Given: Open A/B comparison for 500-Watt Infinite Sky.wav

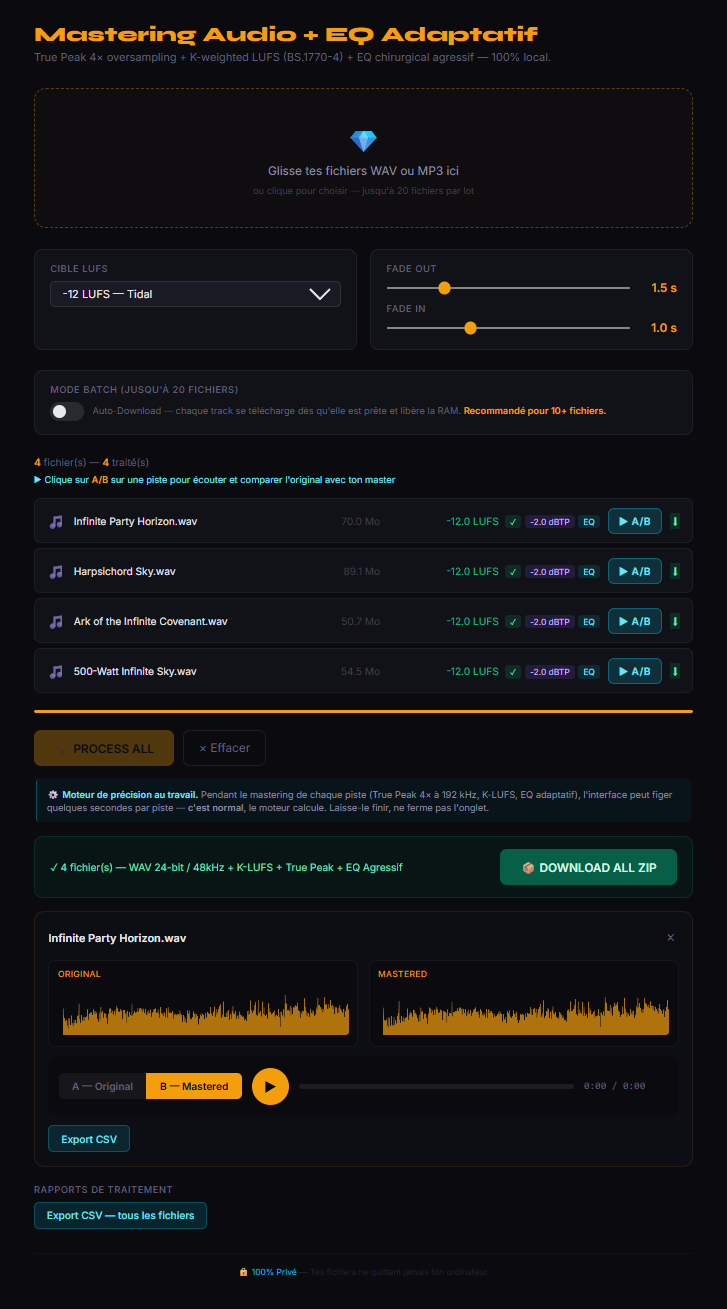Looking at the screenshot, I should pos(635,671).
